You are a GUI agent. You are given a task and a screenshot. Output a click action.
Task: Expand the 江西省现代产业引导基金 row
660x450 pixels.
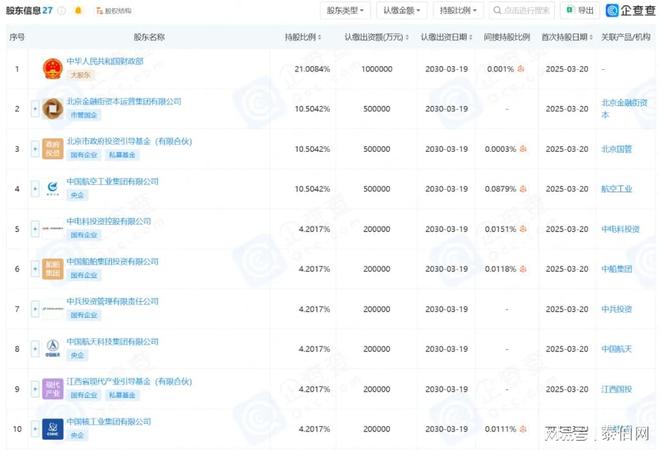click(35, 389)
